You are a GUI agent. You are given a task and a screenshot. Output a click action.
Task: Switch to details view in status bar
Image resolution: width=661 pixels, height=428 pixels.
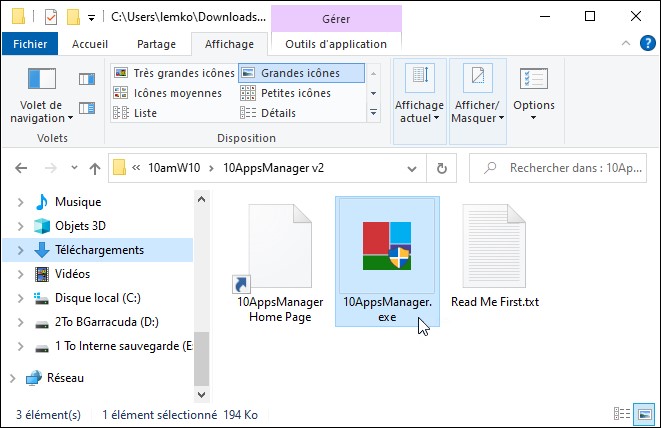[x=623, y=414]
